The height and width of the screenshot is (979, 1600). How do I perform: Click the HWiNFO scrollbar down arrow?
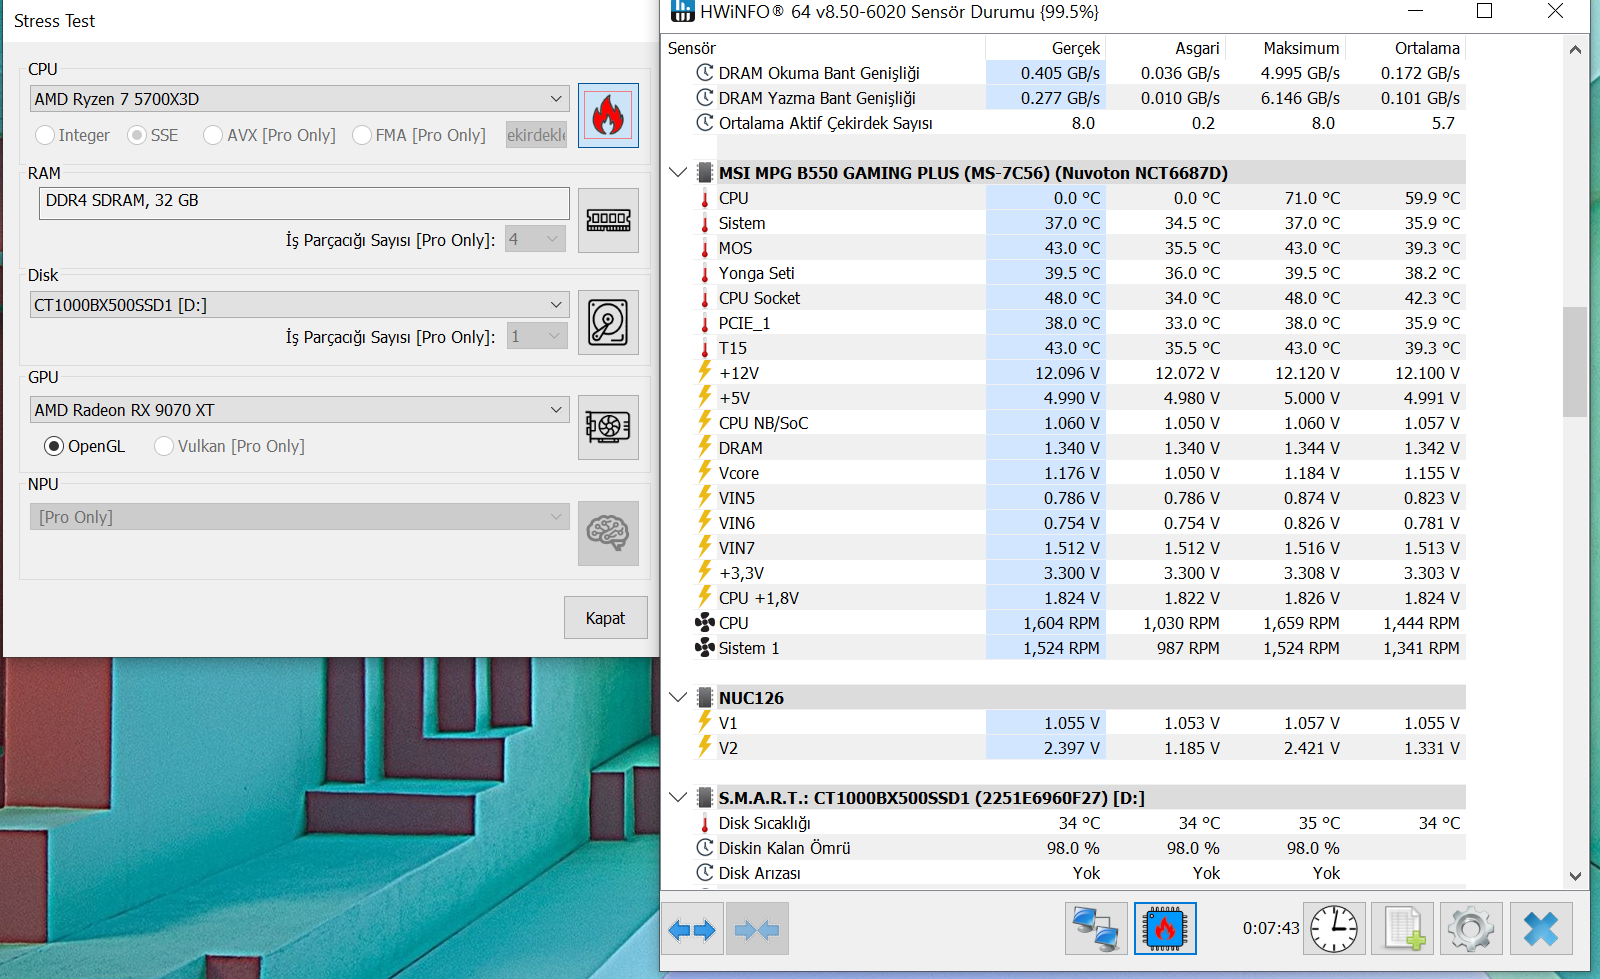click(1575, 876)
